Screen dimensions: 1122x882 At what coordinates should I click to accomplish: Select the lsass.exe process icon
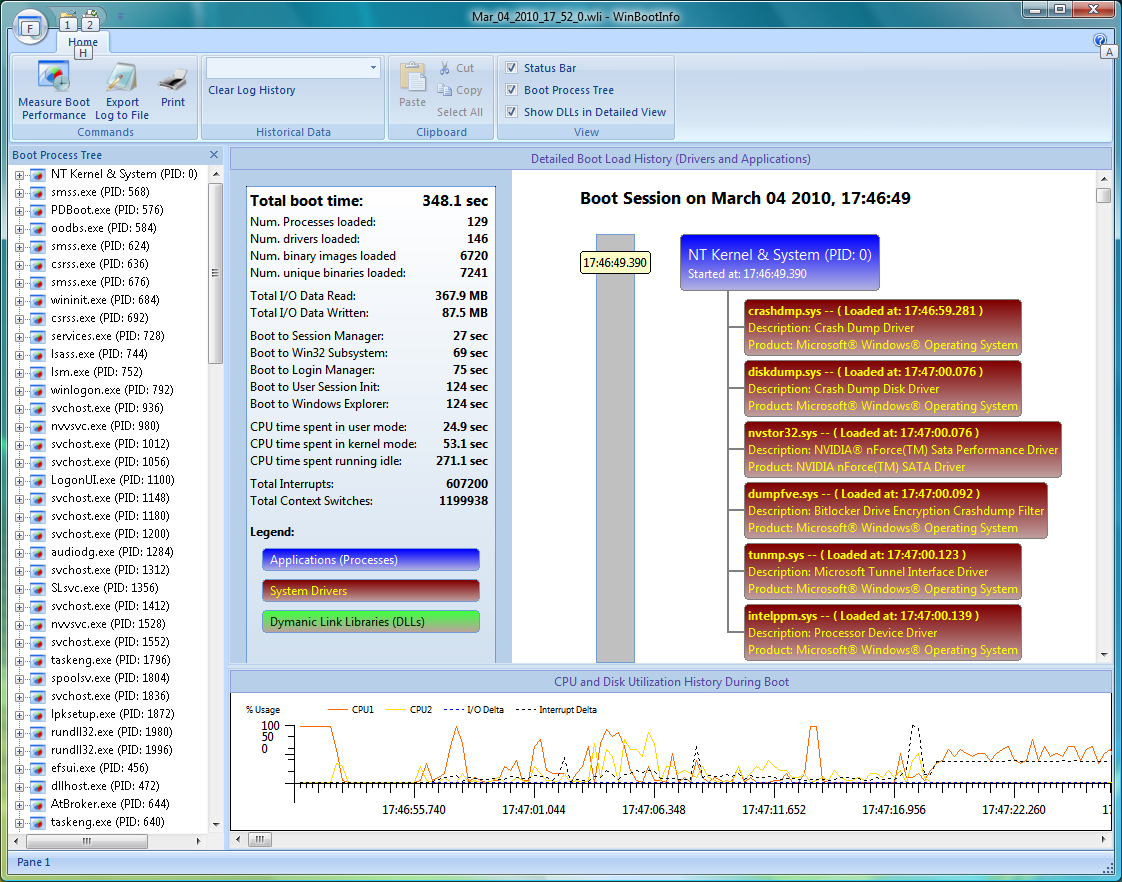click(38, 354)
